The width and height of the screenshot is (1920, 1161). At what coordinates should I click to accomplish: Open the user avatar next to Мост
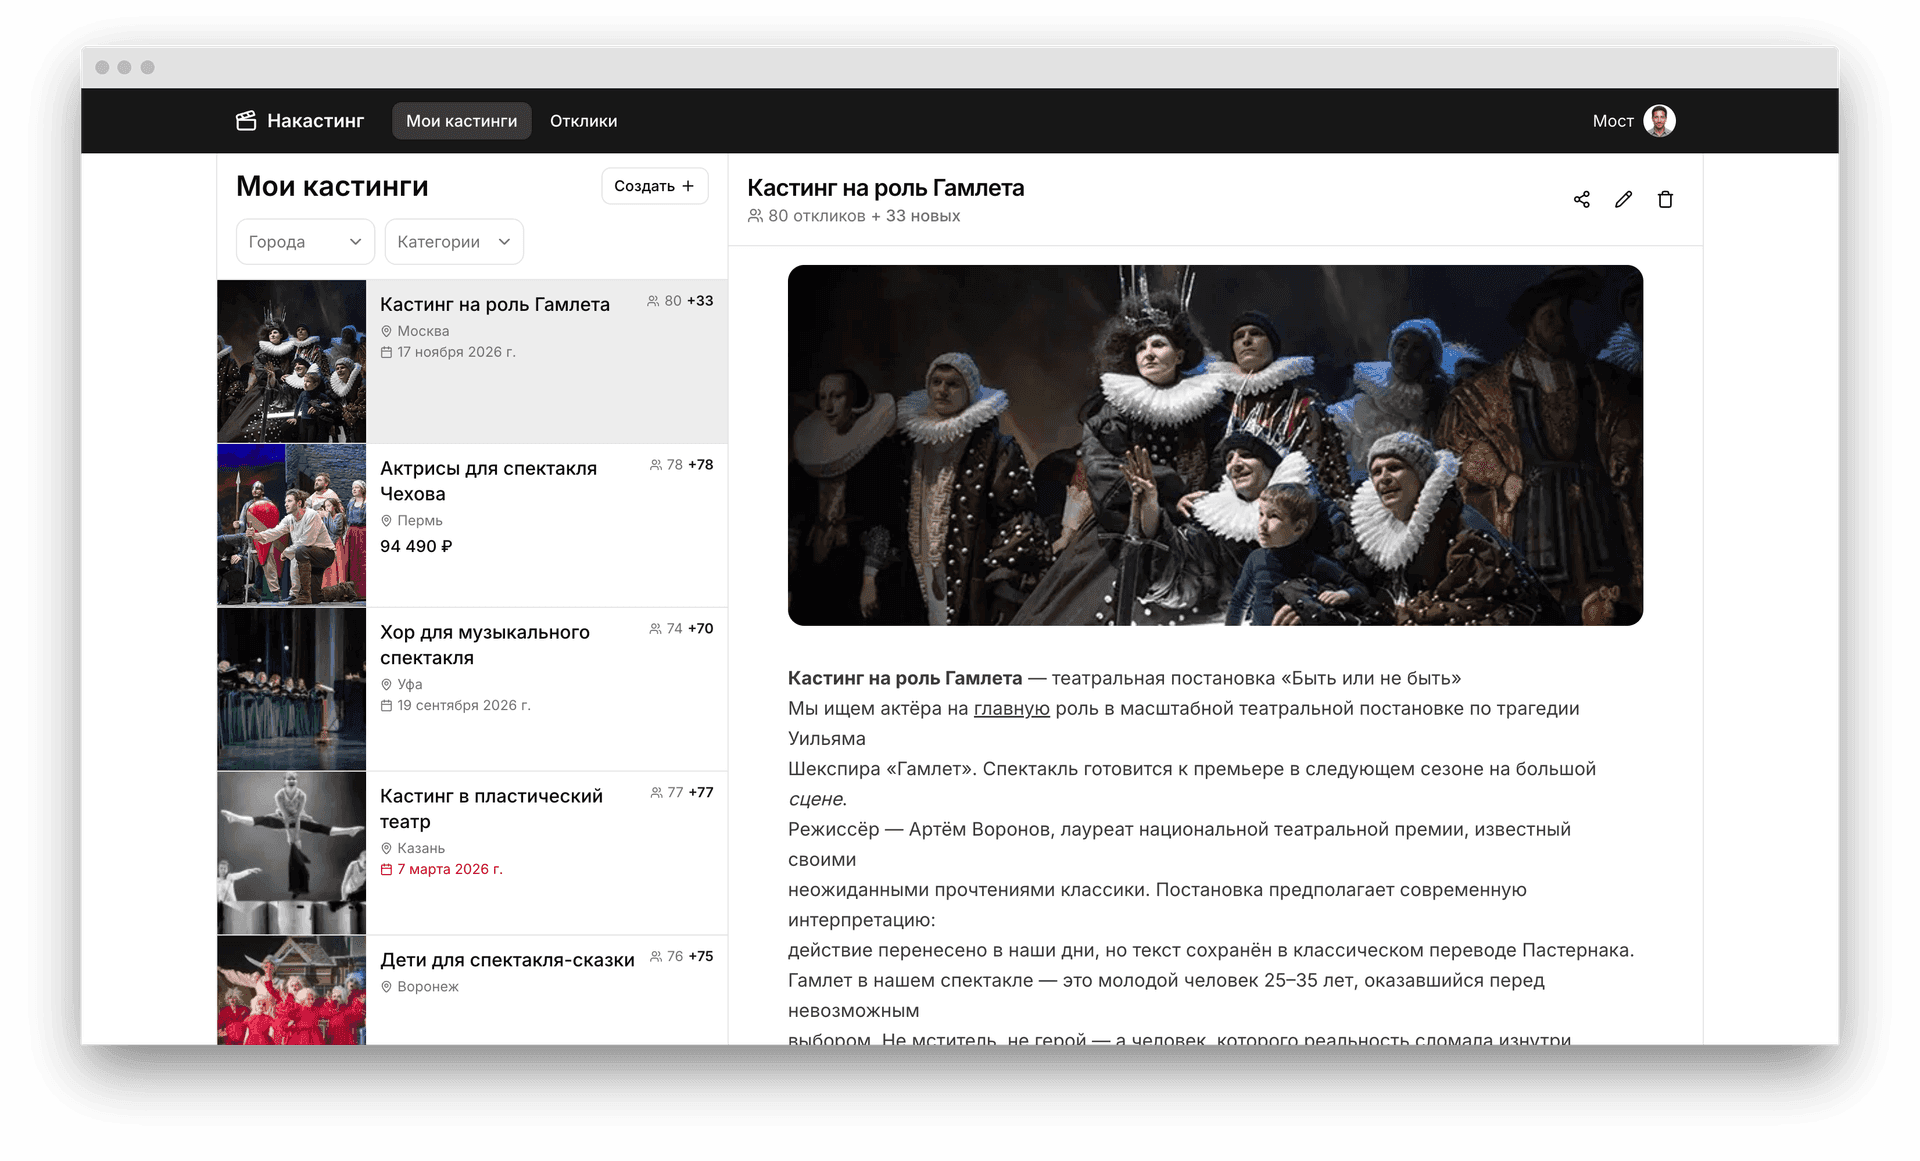(1659, 121)
